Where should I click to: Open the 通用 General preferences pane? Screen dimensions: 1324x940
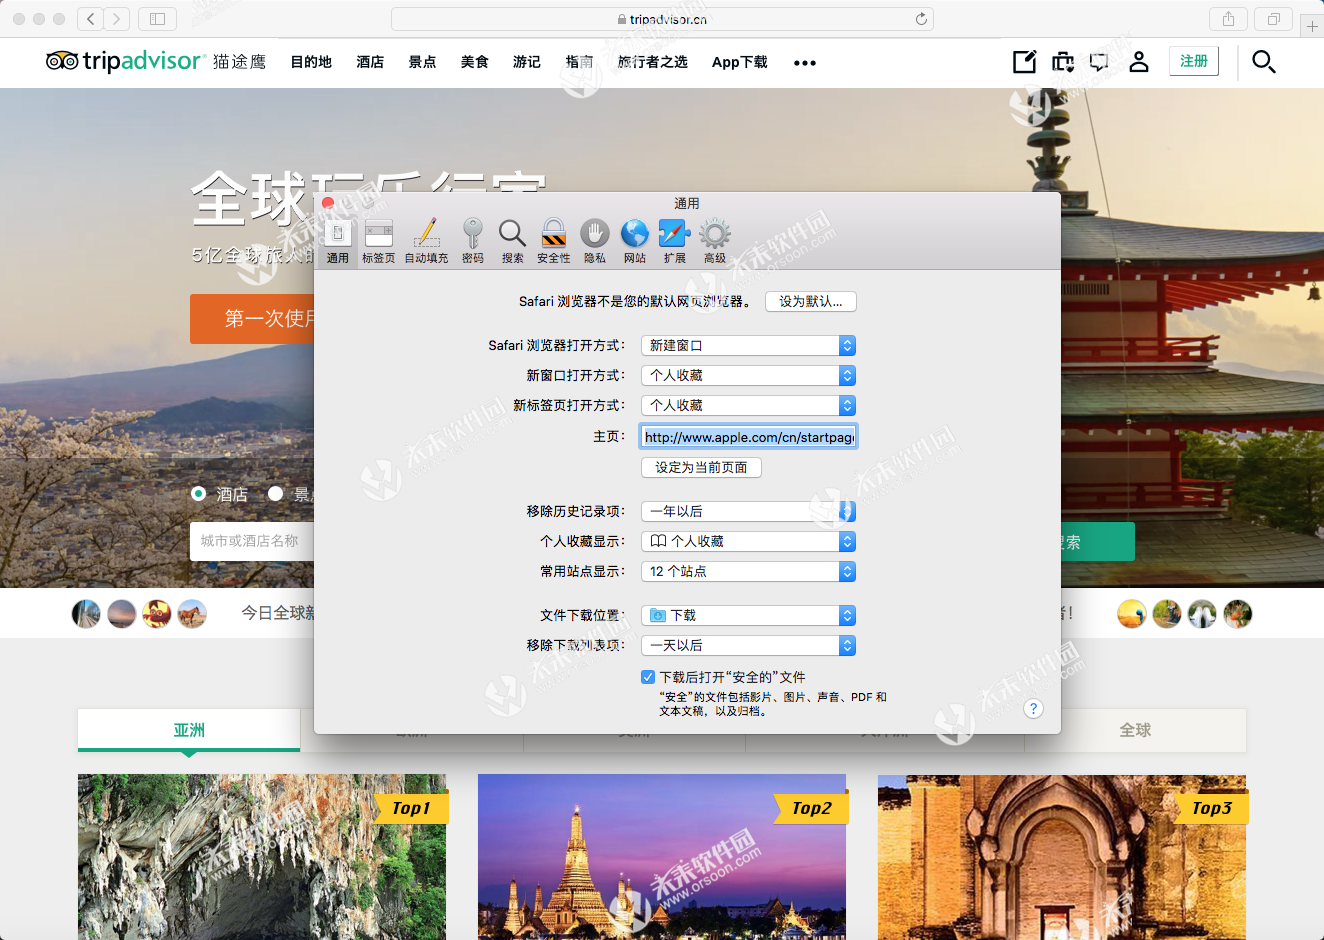pos(338,242)
